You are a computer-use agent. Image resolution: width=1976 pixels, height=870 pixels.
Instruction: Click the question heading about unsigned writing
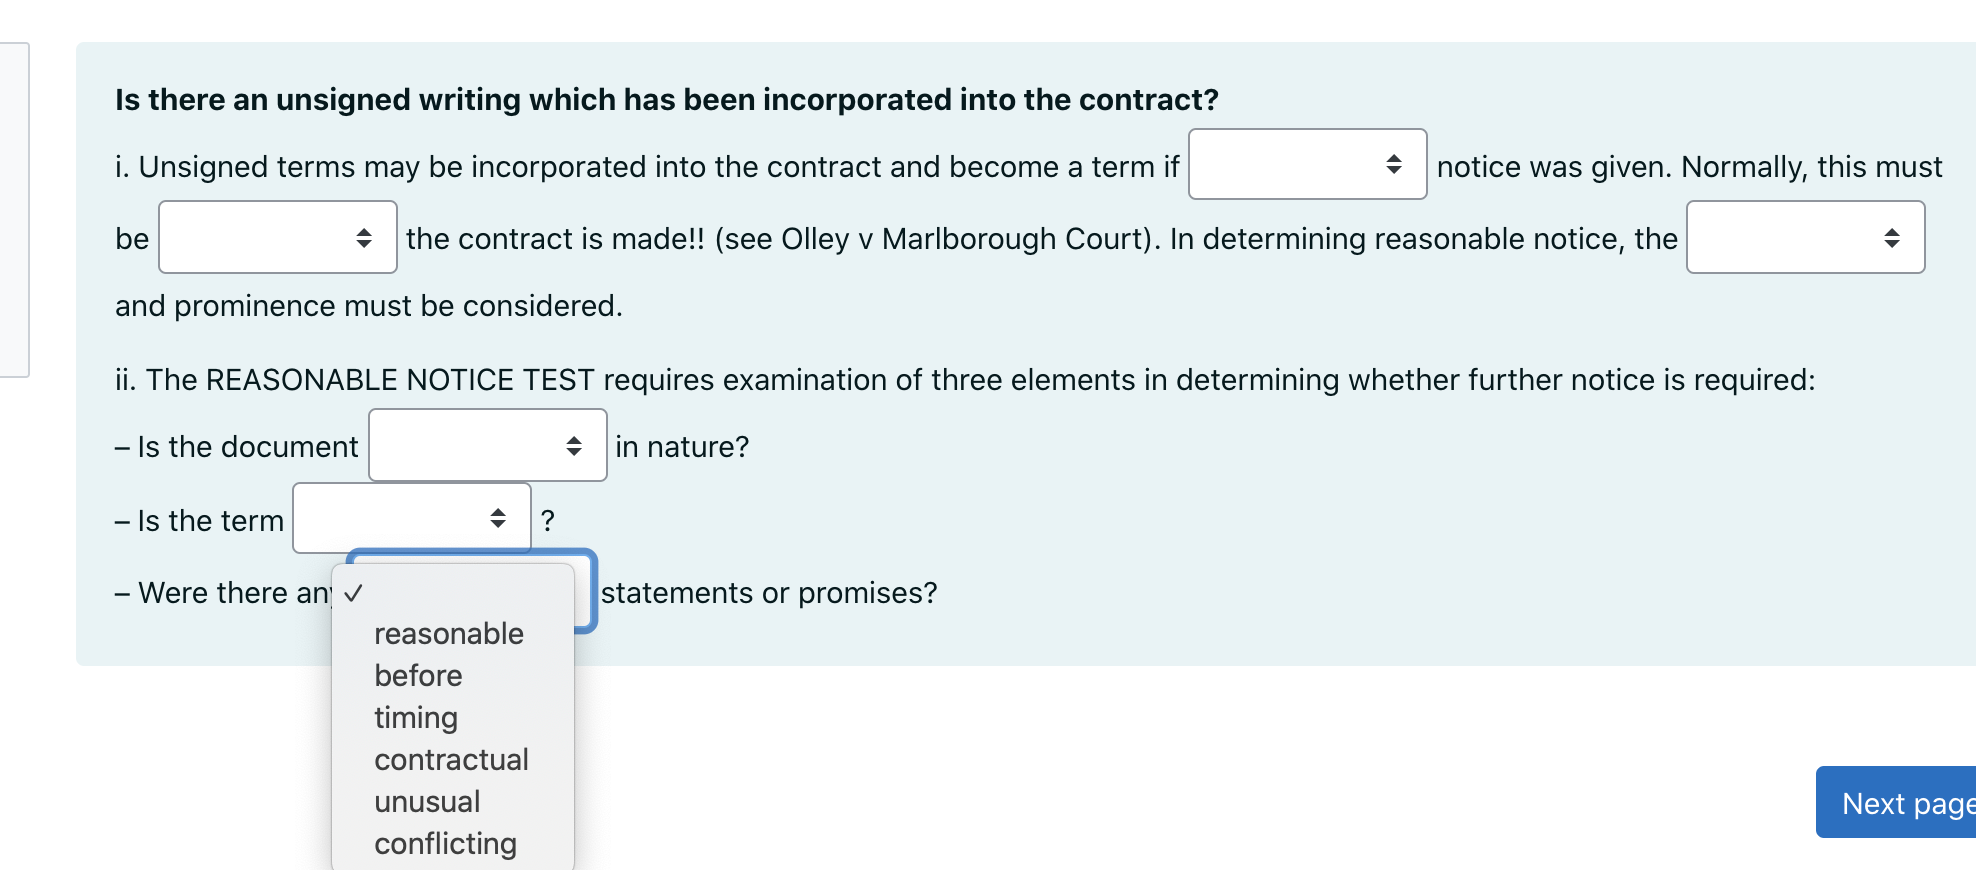pyautogui.click(x=665, y=99)
